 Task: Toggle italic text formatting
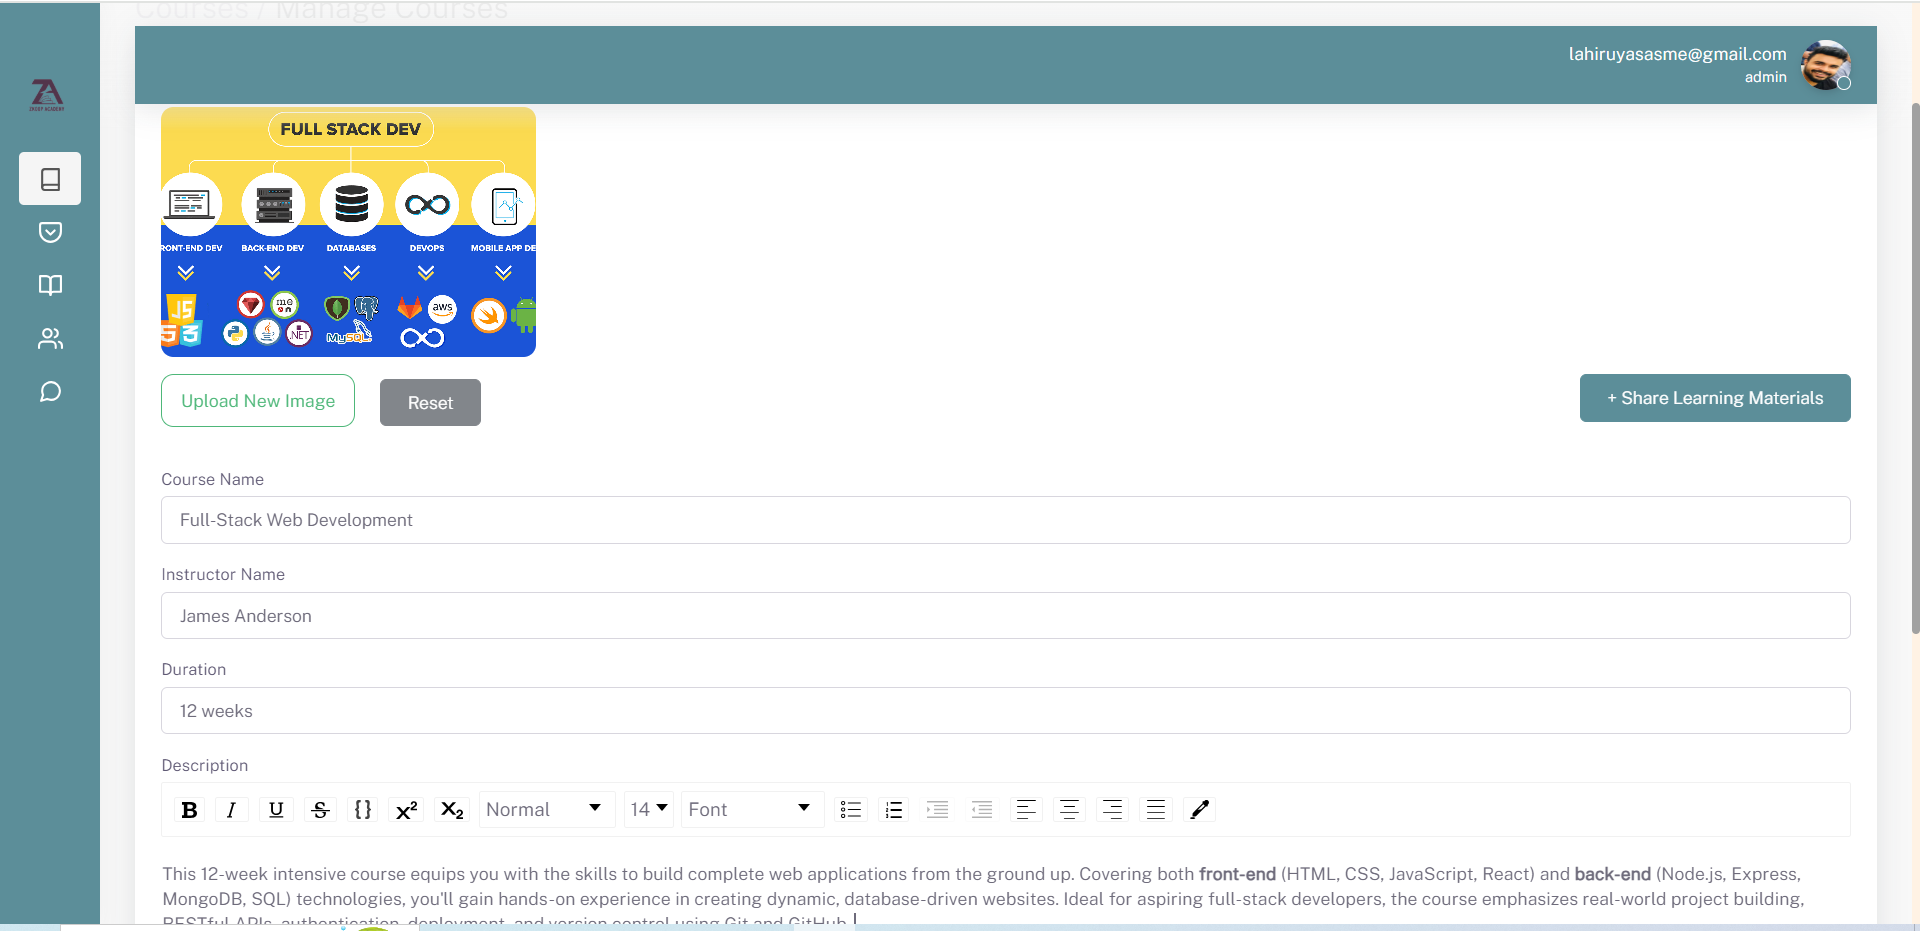[231, 810]
